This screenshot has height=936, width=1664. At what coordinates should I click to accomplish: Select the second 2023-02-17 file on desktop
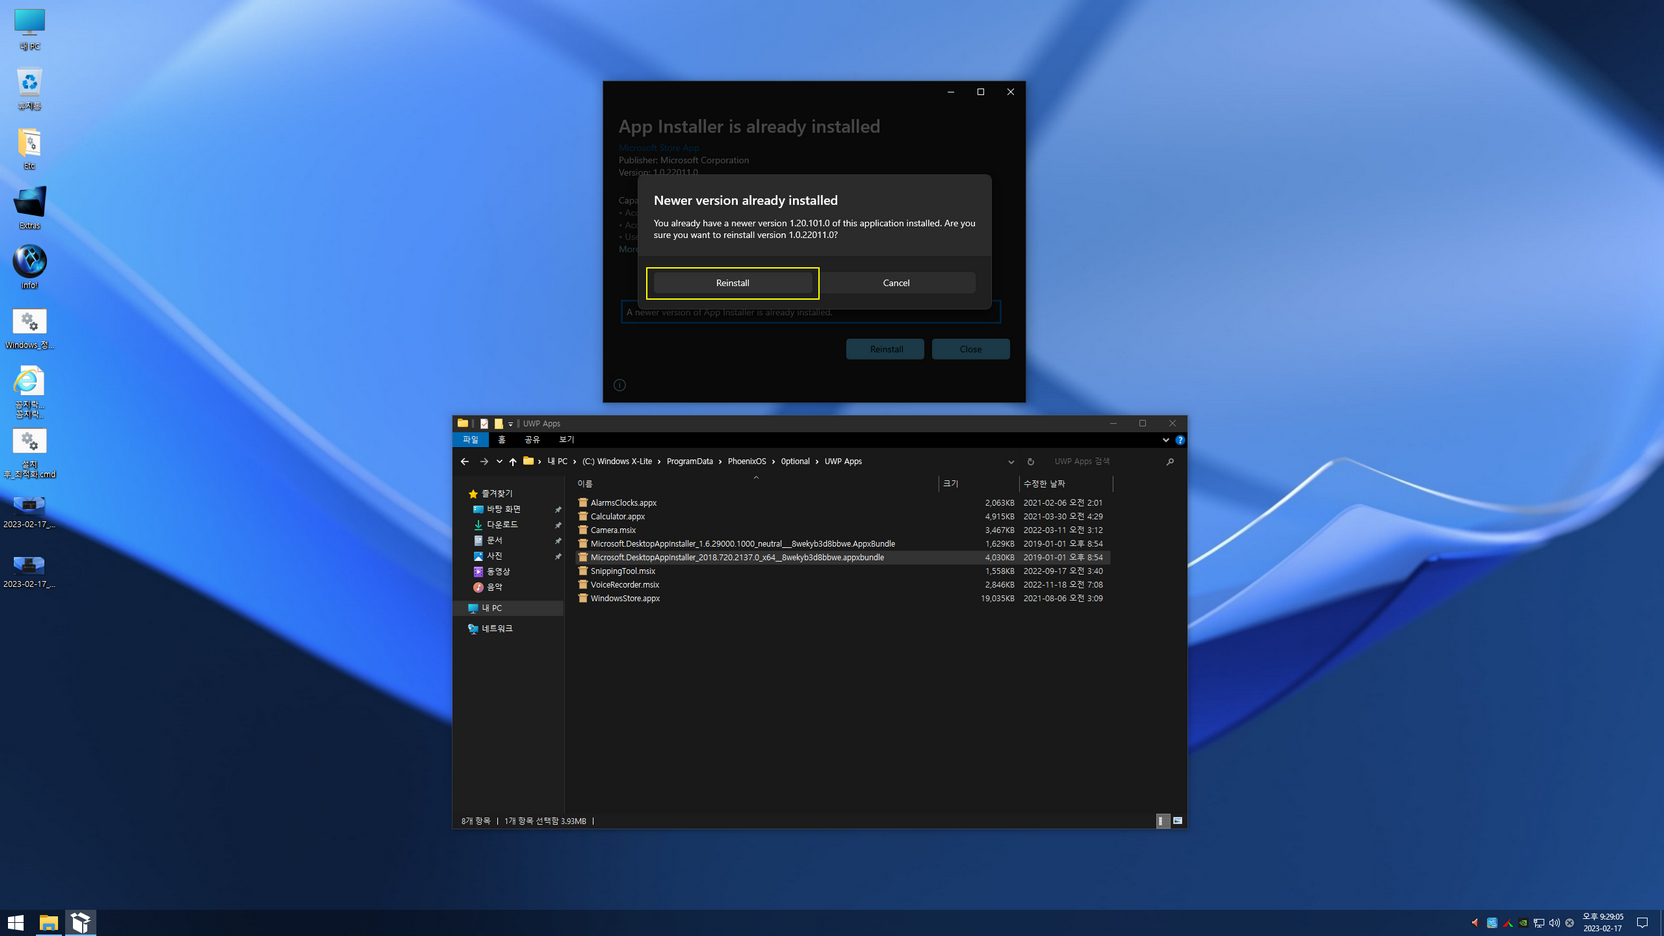click(x=29, y=572)
